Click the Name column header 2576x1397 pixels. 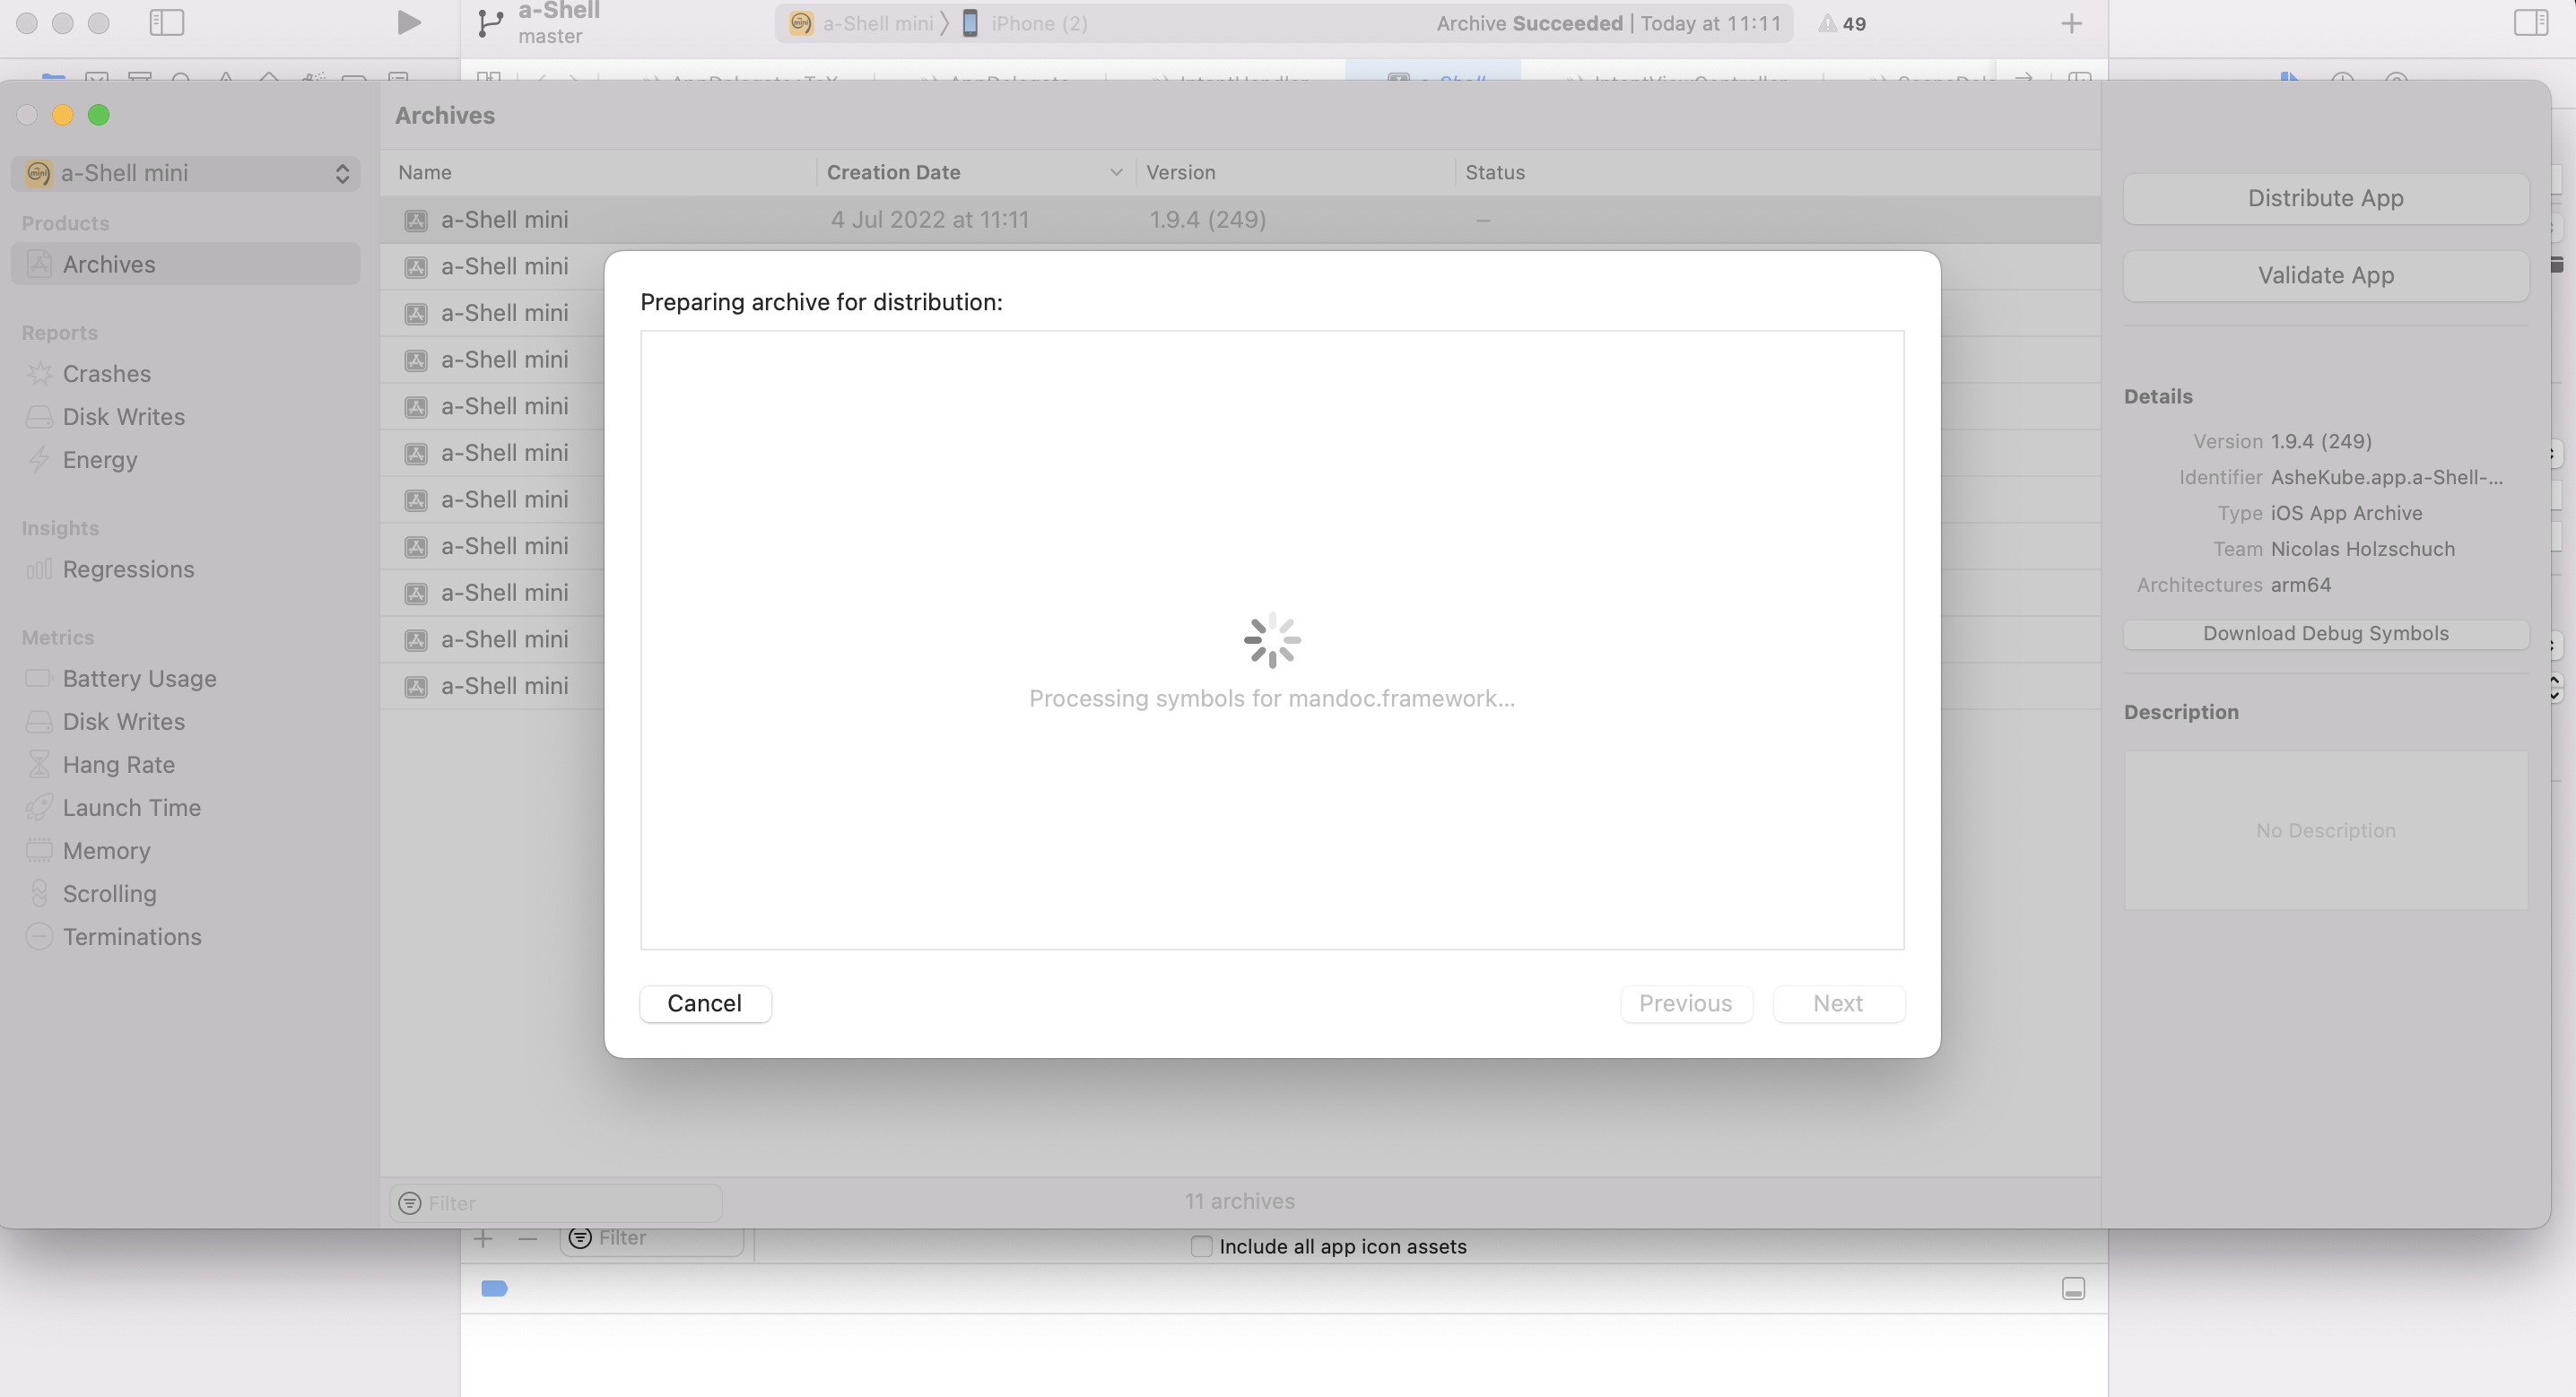tap(425, 172)
